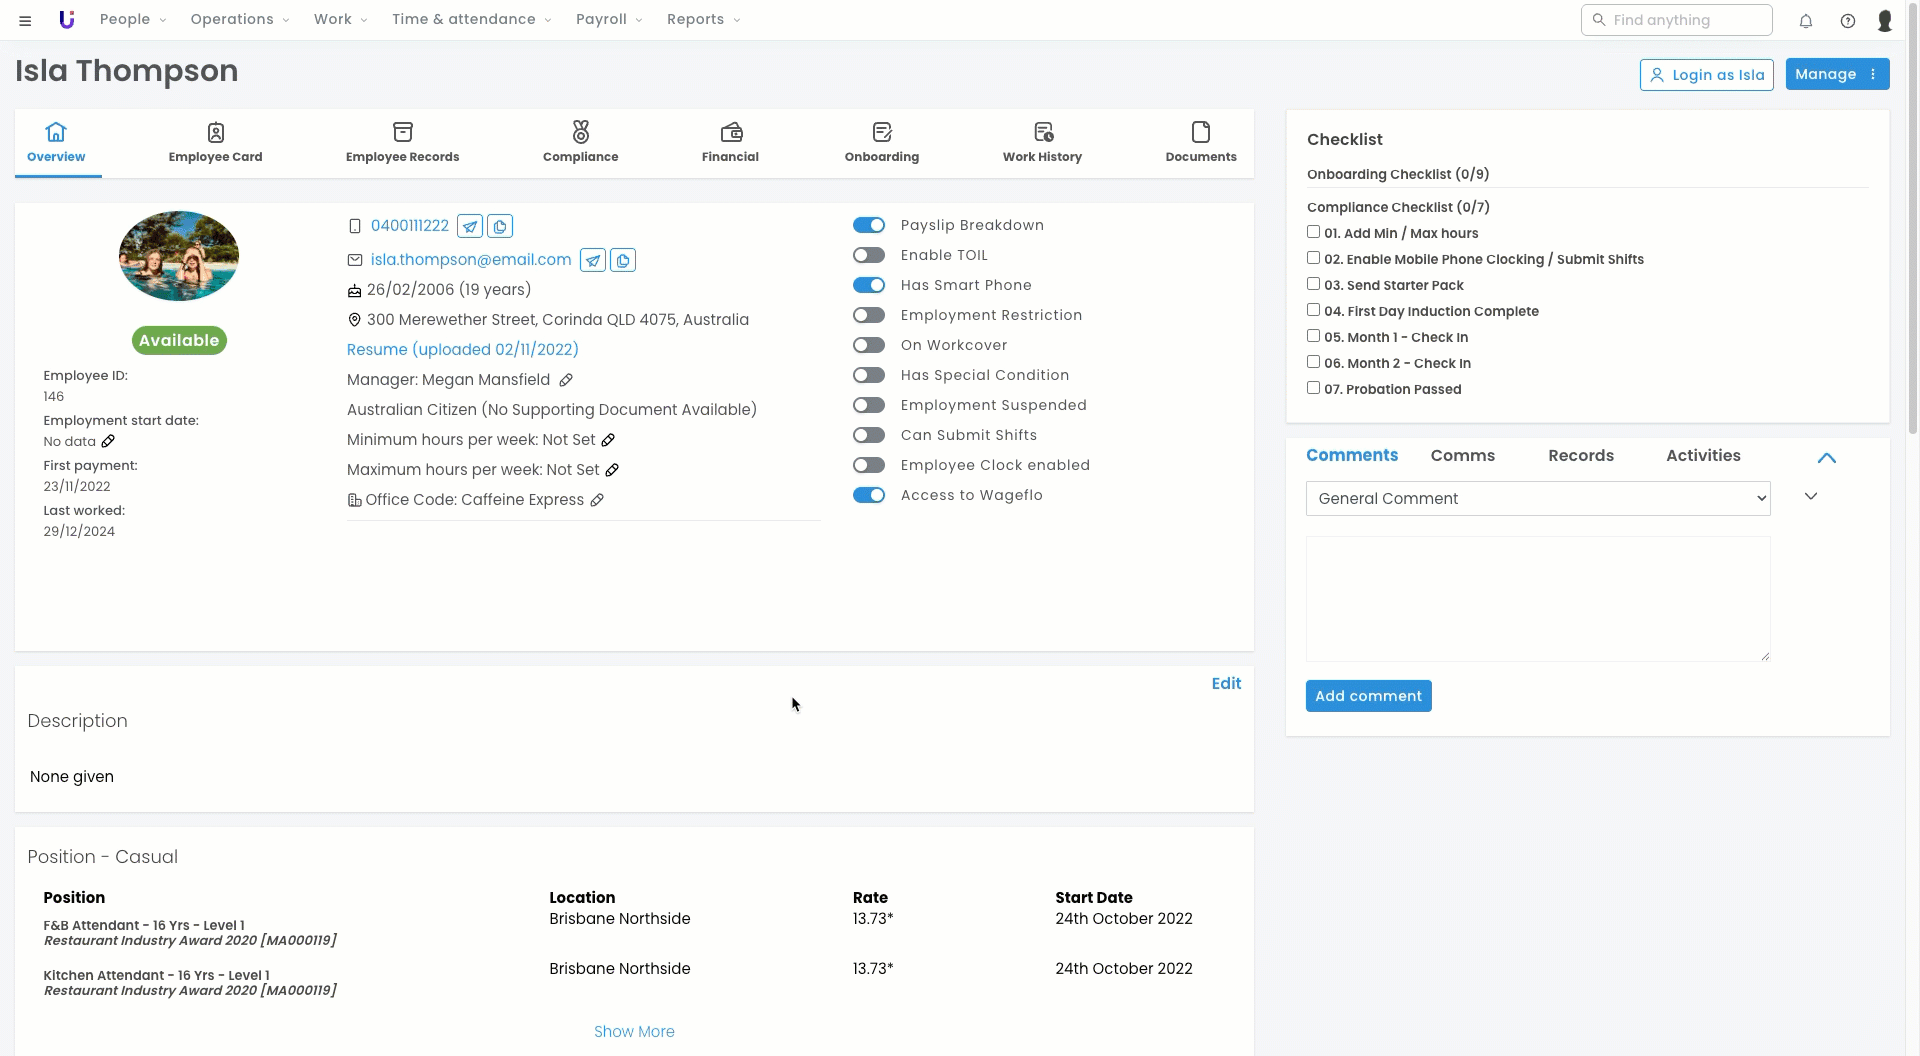Screen dimensions: 1920x1056
Task: Switch to the Compliance tab
Action: click(x=580, y=142)
